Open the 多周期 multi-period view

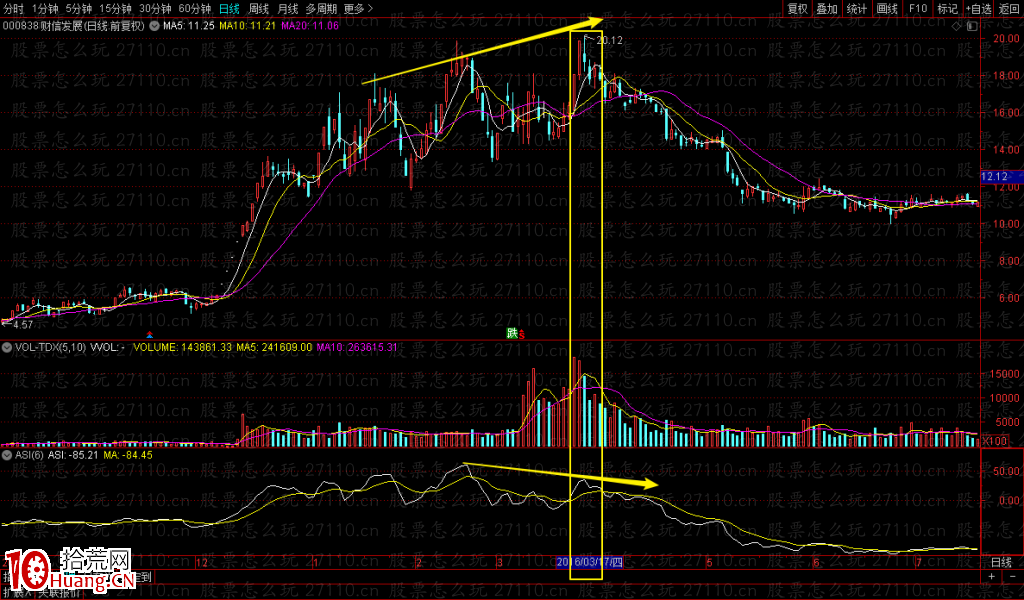click(x=321, y=8)
